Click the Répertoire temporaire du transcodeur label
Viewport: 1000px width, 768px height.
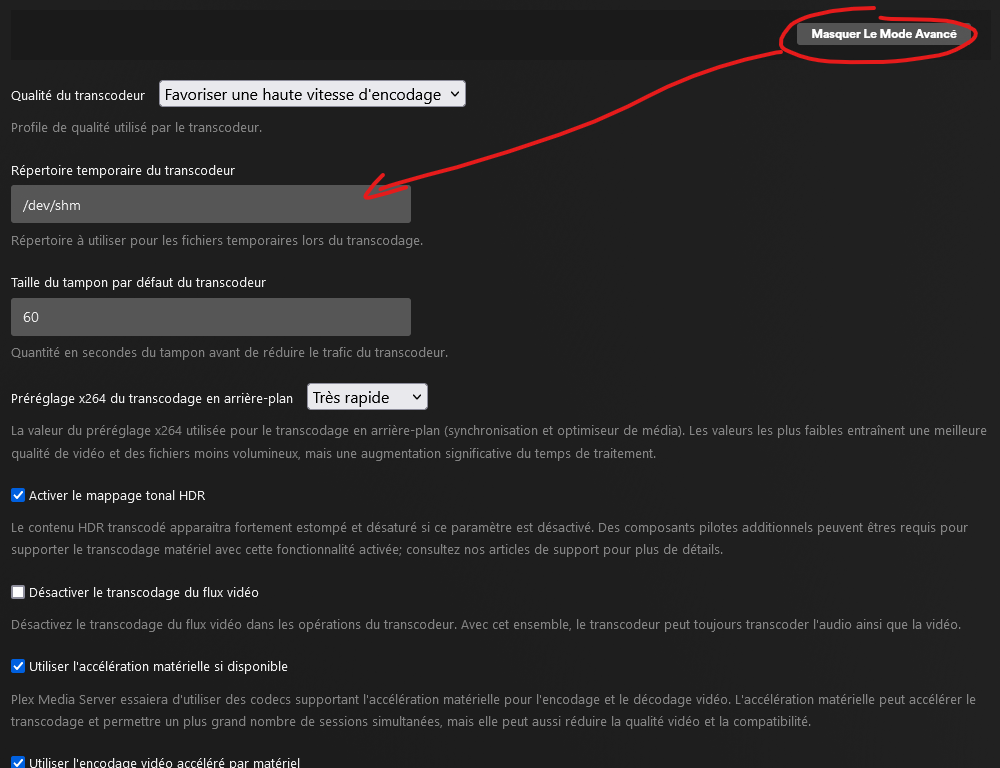click(123, 170)
